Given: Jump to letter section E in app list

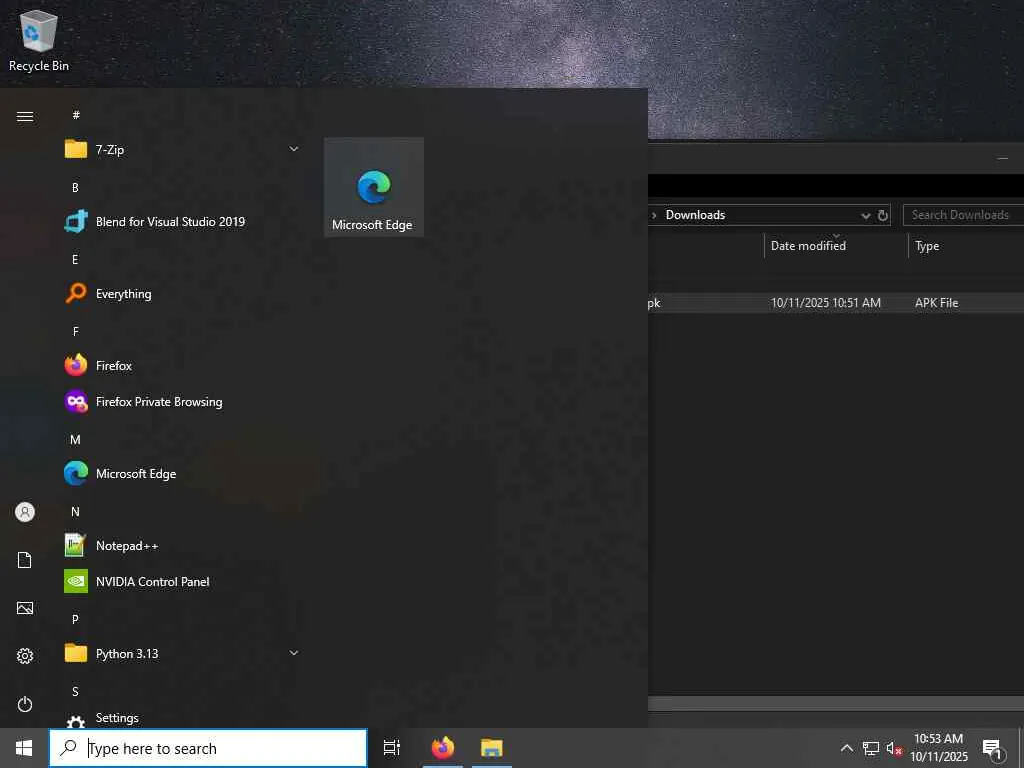Looking at the screenshot, I should pyautogui.click(x=75, y=259).
